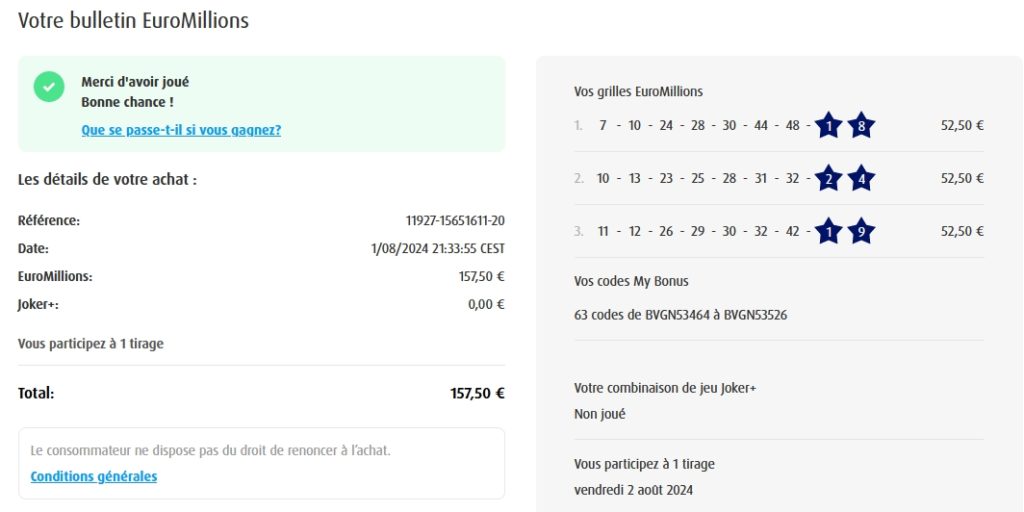
Task: Click star number 1 in grid 3
Action: point(828,232)
